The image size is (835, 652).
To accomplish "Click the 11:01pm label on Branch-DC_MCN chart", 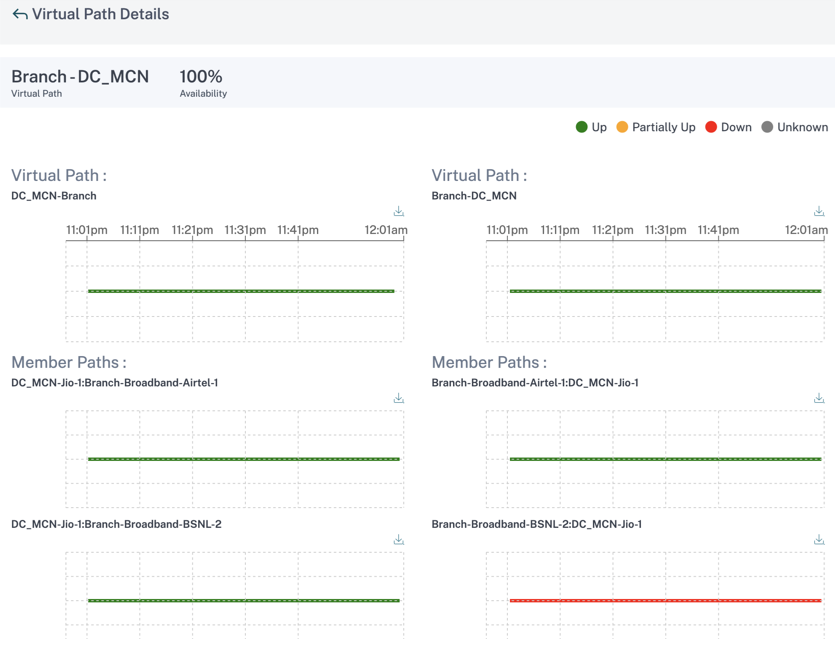I will [507, 230].
